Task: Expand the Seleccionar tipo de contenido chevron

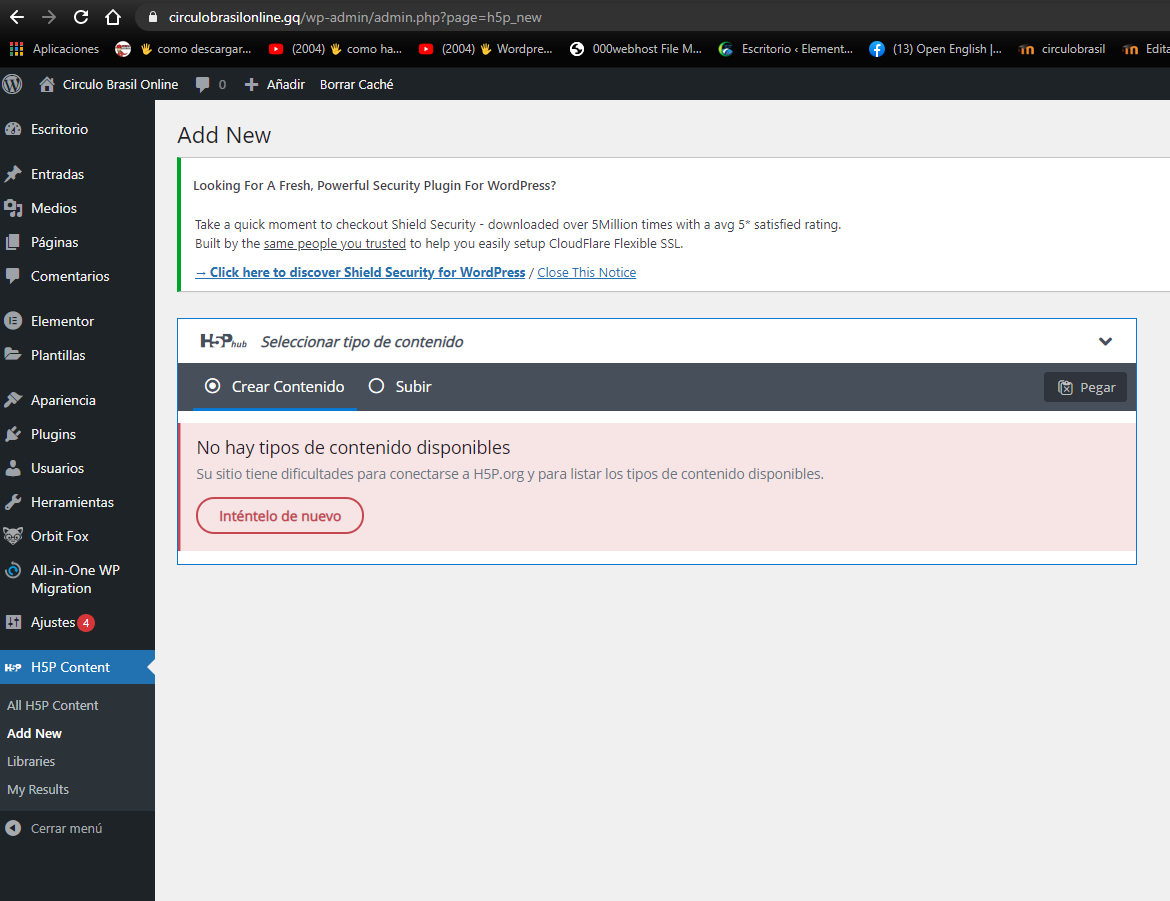Action: click(x=1105, y=341)
